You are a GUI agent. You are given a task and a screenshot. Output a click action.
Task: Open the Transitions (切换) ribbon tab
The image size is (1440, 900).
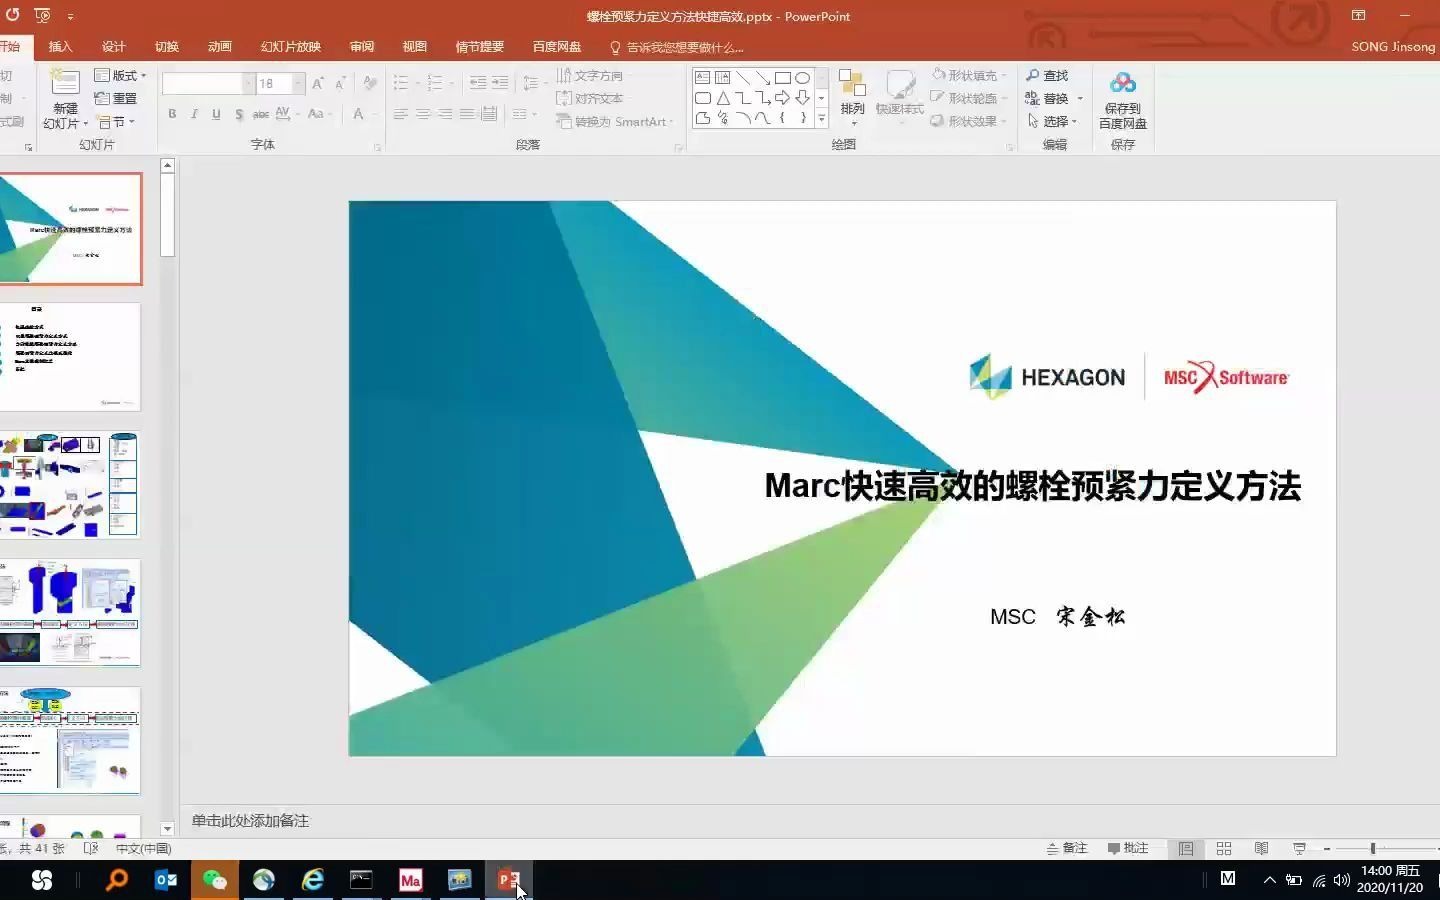[x=167, y=47]
